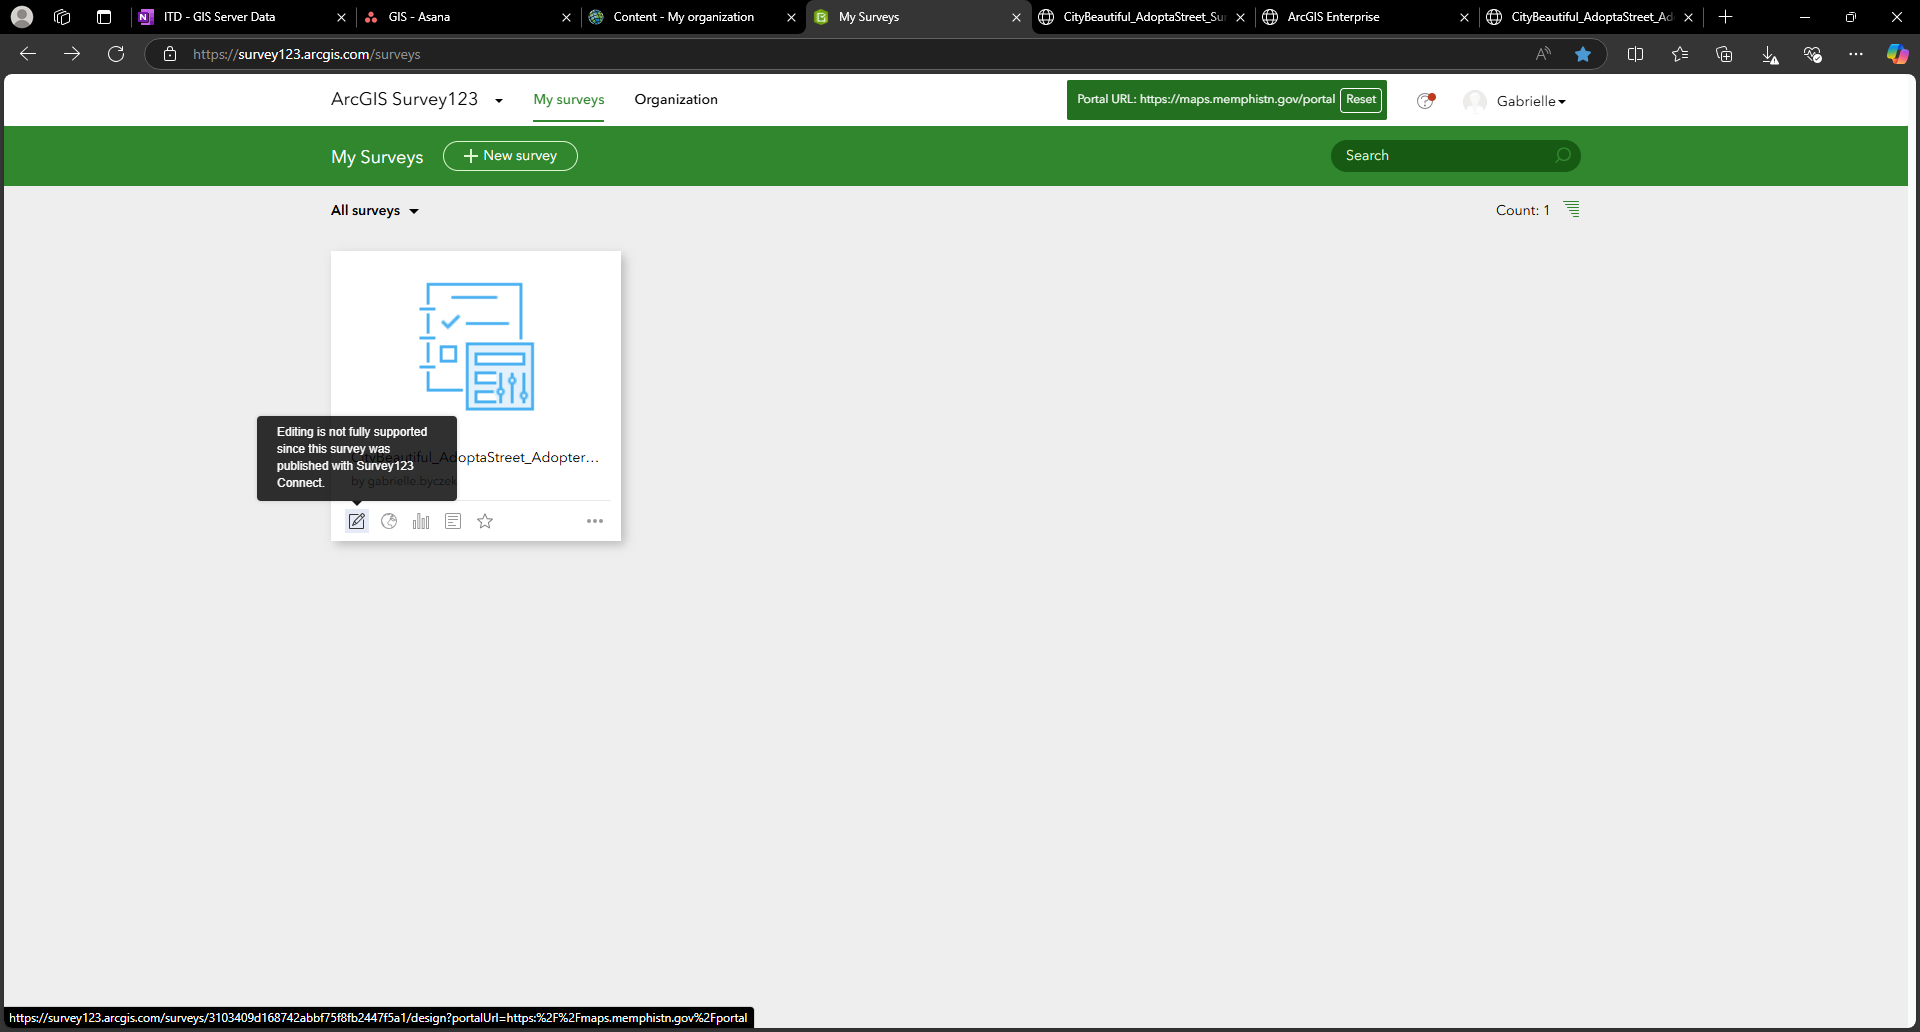Screen dimensions: 1920x1032
Task: Click the browser Forward arrow
Action: (x=72, y=54)
